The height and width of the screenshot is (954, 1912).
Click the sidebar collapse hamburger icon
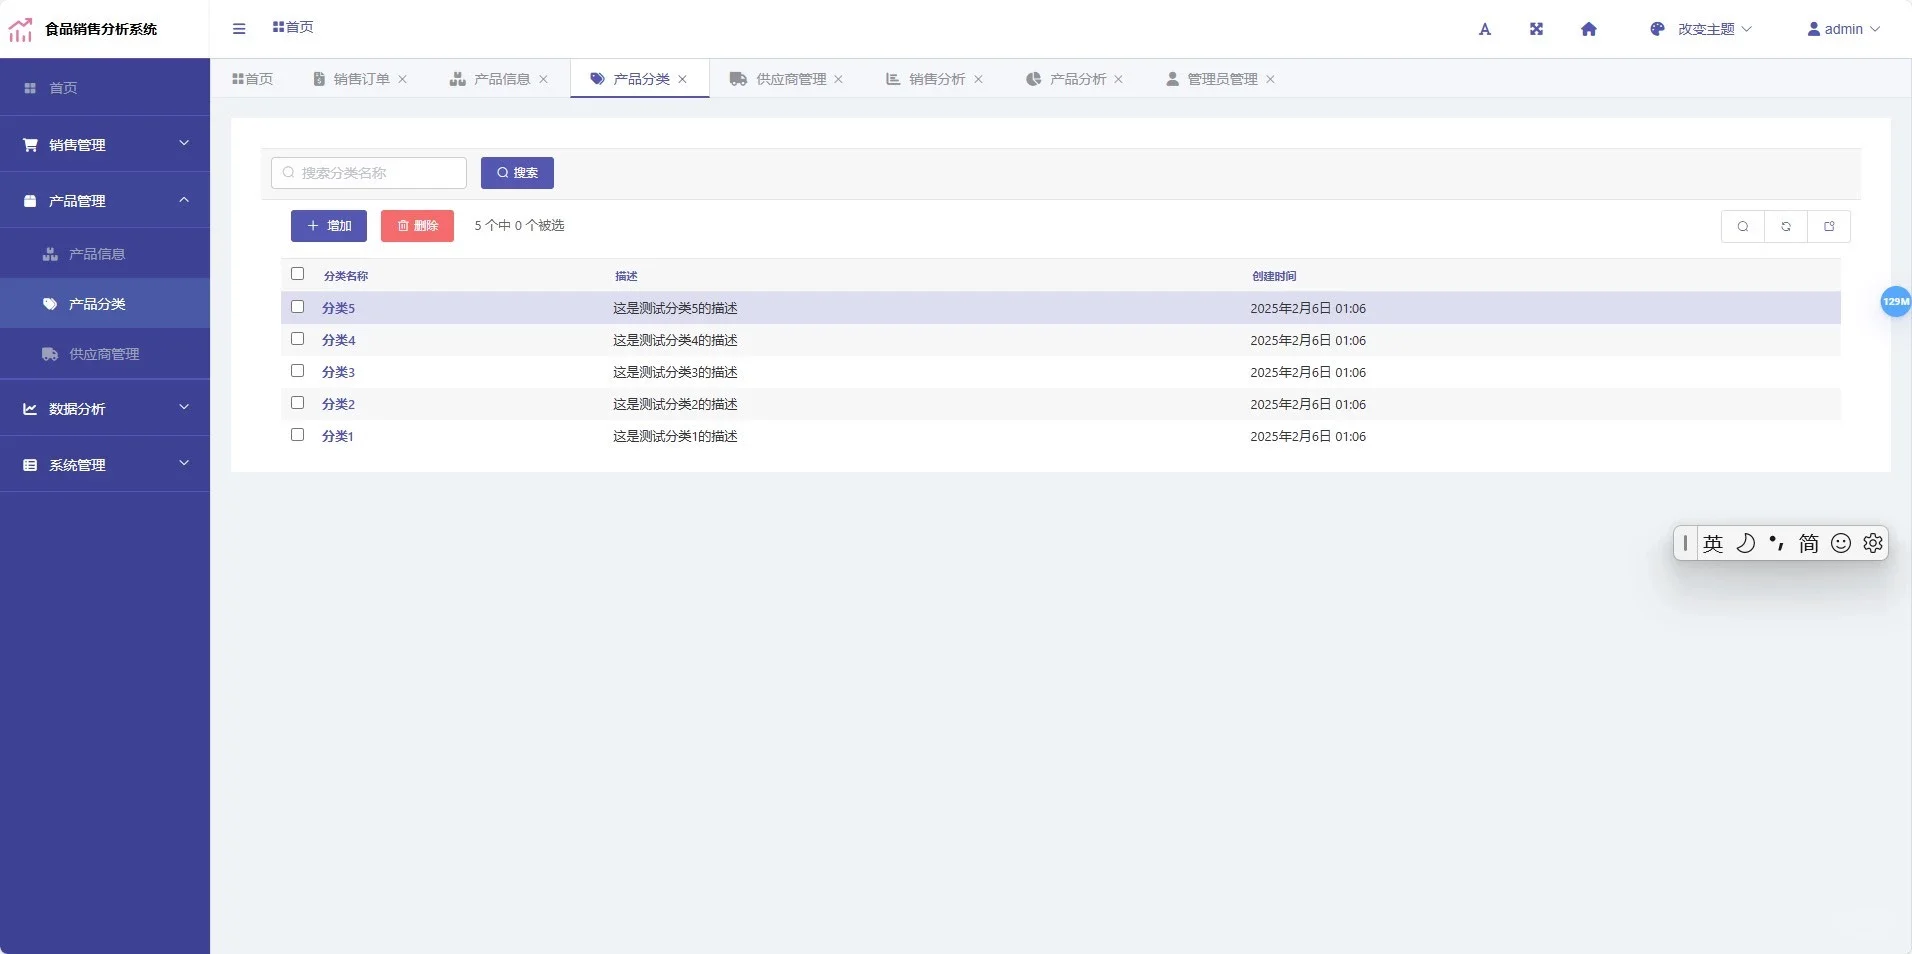[x=239, y=28]
